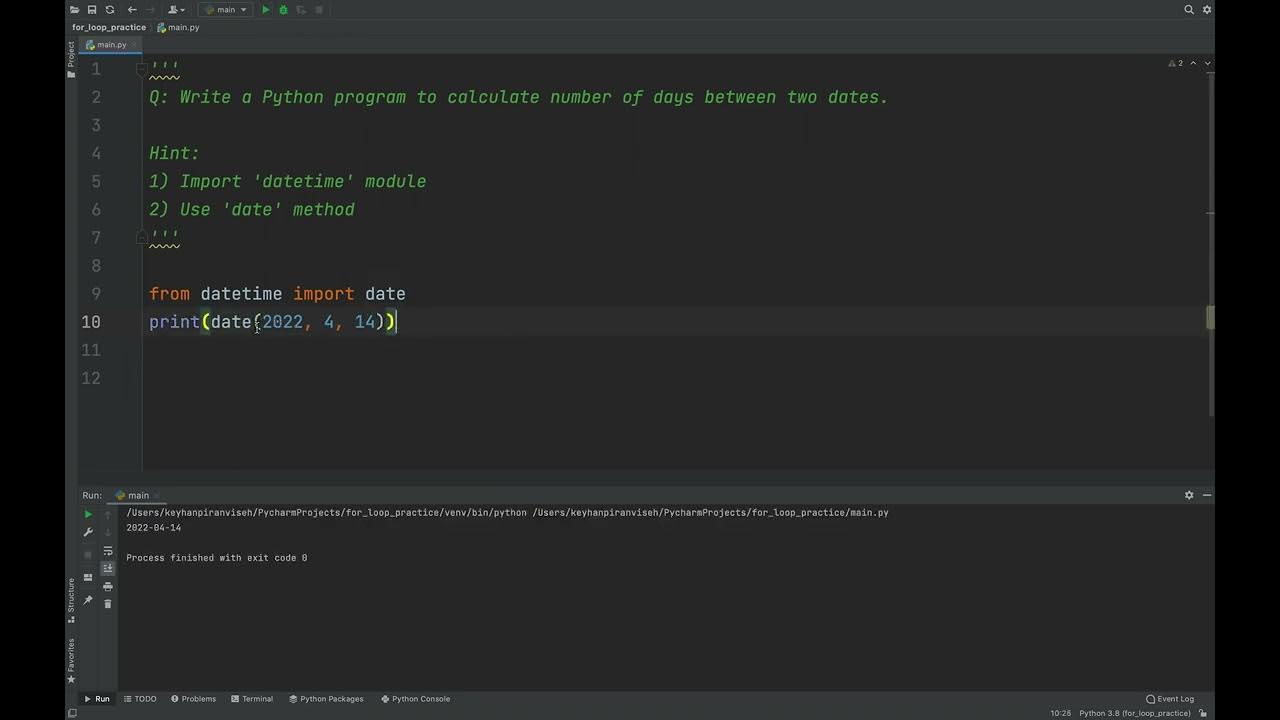Click the editor vertical scrollbar marker

(x=1210, y=317)
